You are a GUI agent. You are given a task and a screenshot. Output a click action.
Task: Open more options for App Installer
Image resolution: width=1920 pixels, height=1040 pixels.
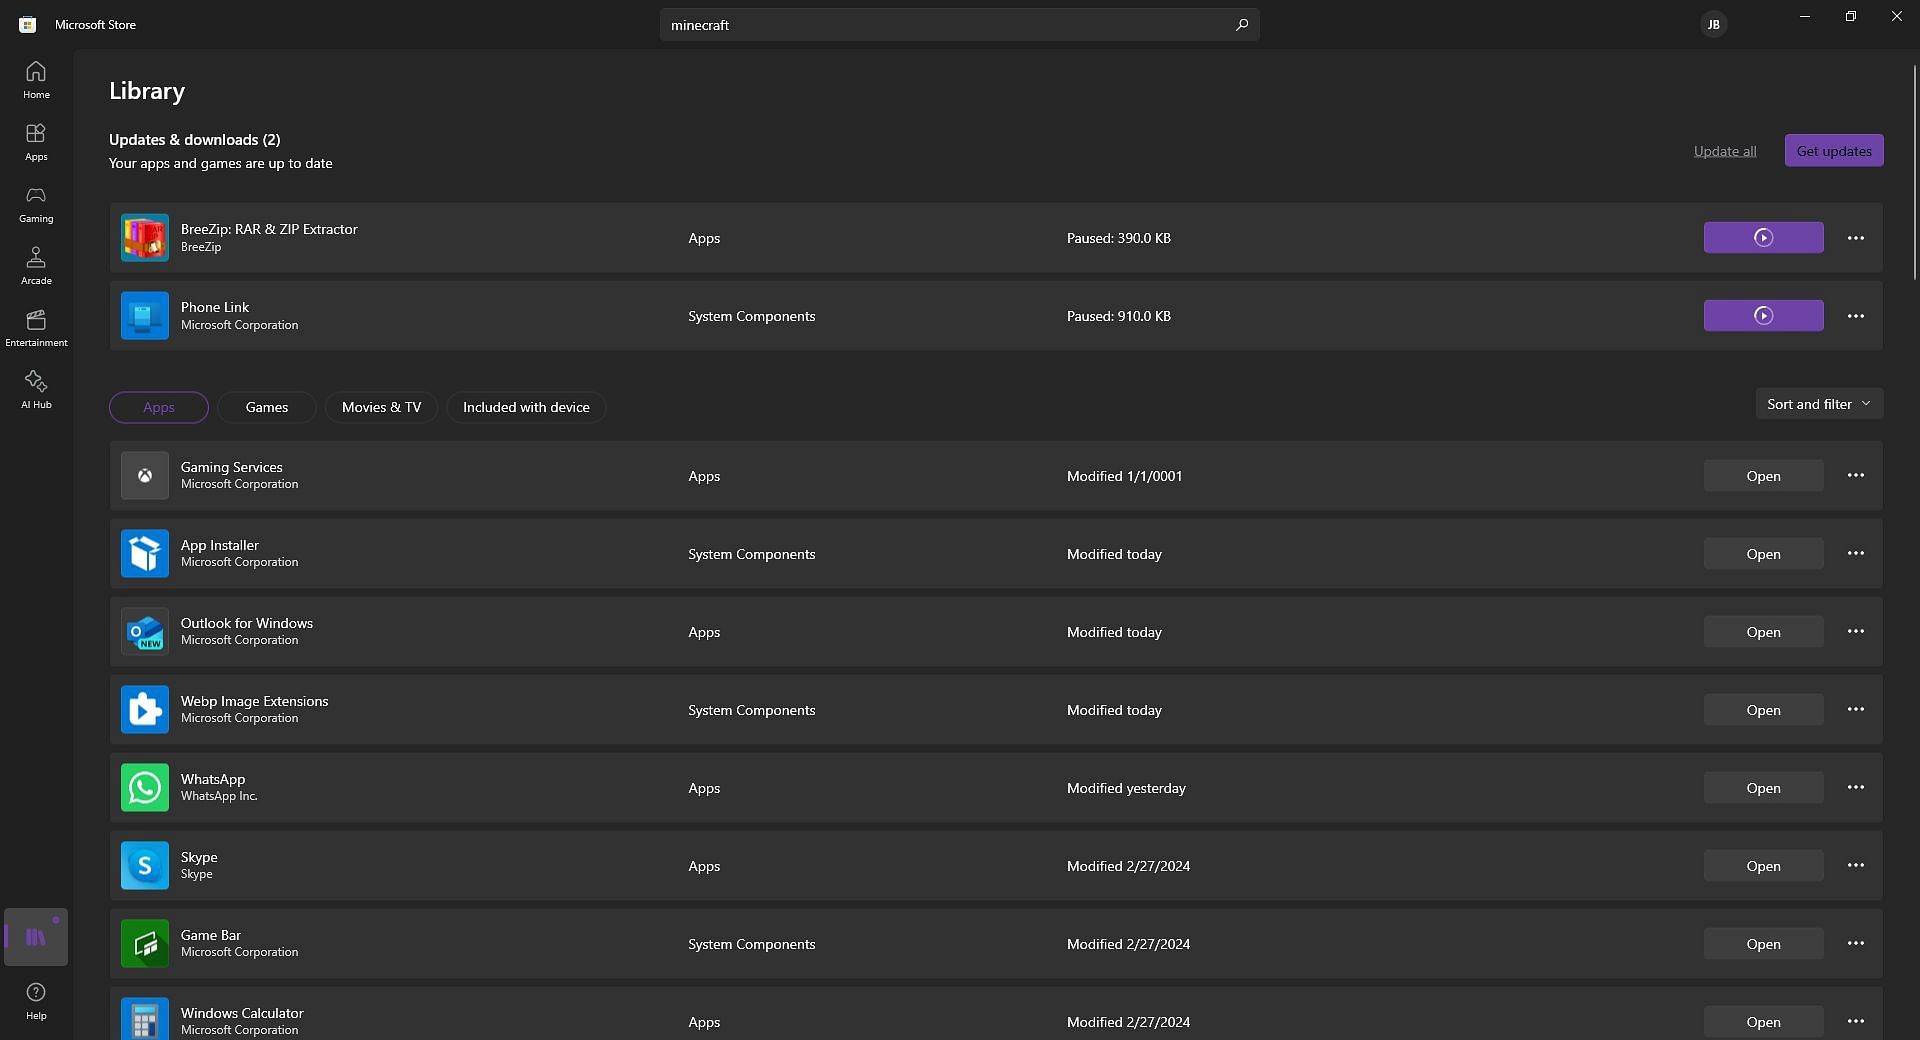[x=1856, y=554]
